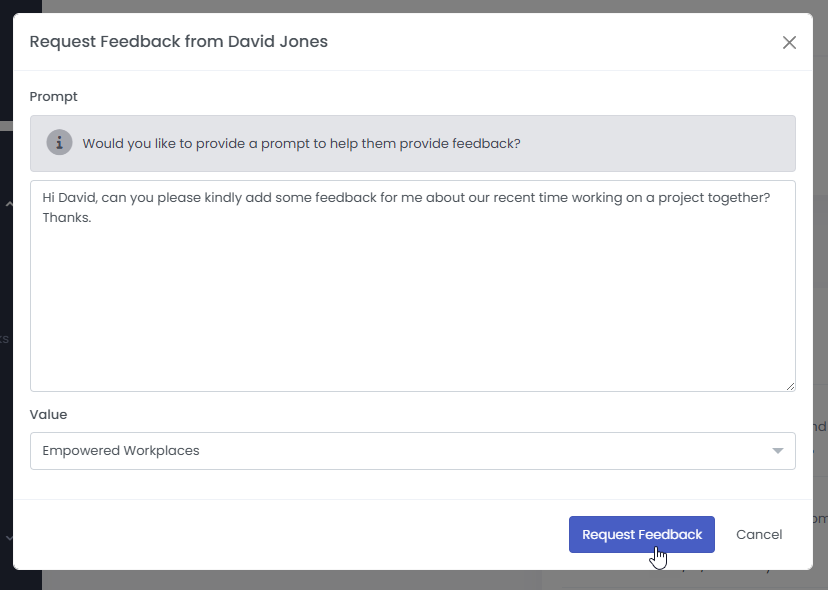Click the dialog title mentioning David Jones
Screen dimensions: 828x590
pyautogui.click(x=178, y=42)
